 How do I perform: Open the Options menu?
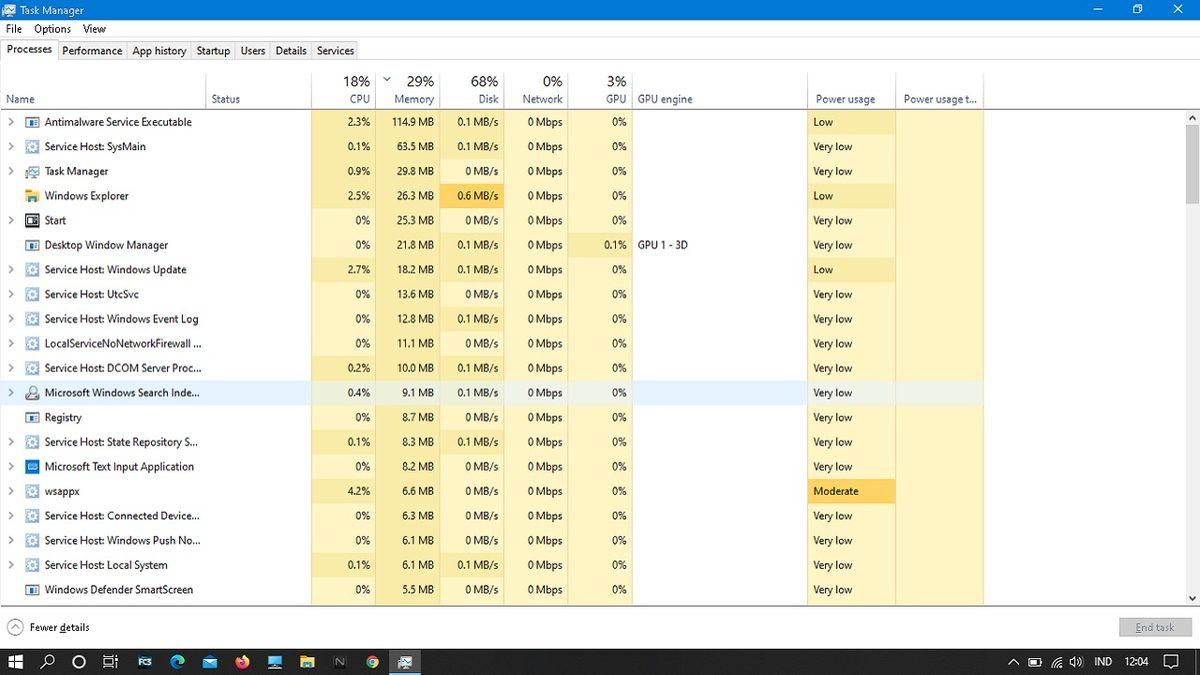(51, 28)
